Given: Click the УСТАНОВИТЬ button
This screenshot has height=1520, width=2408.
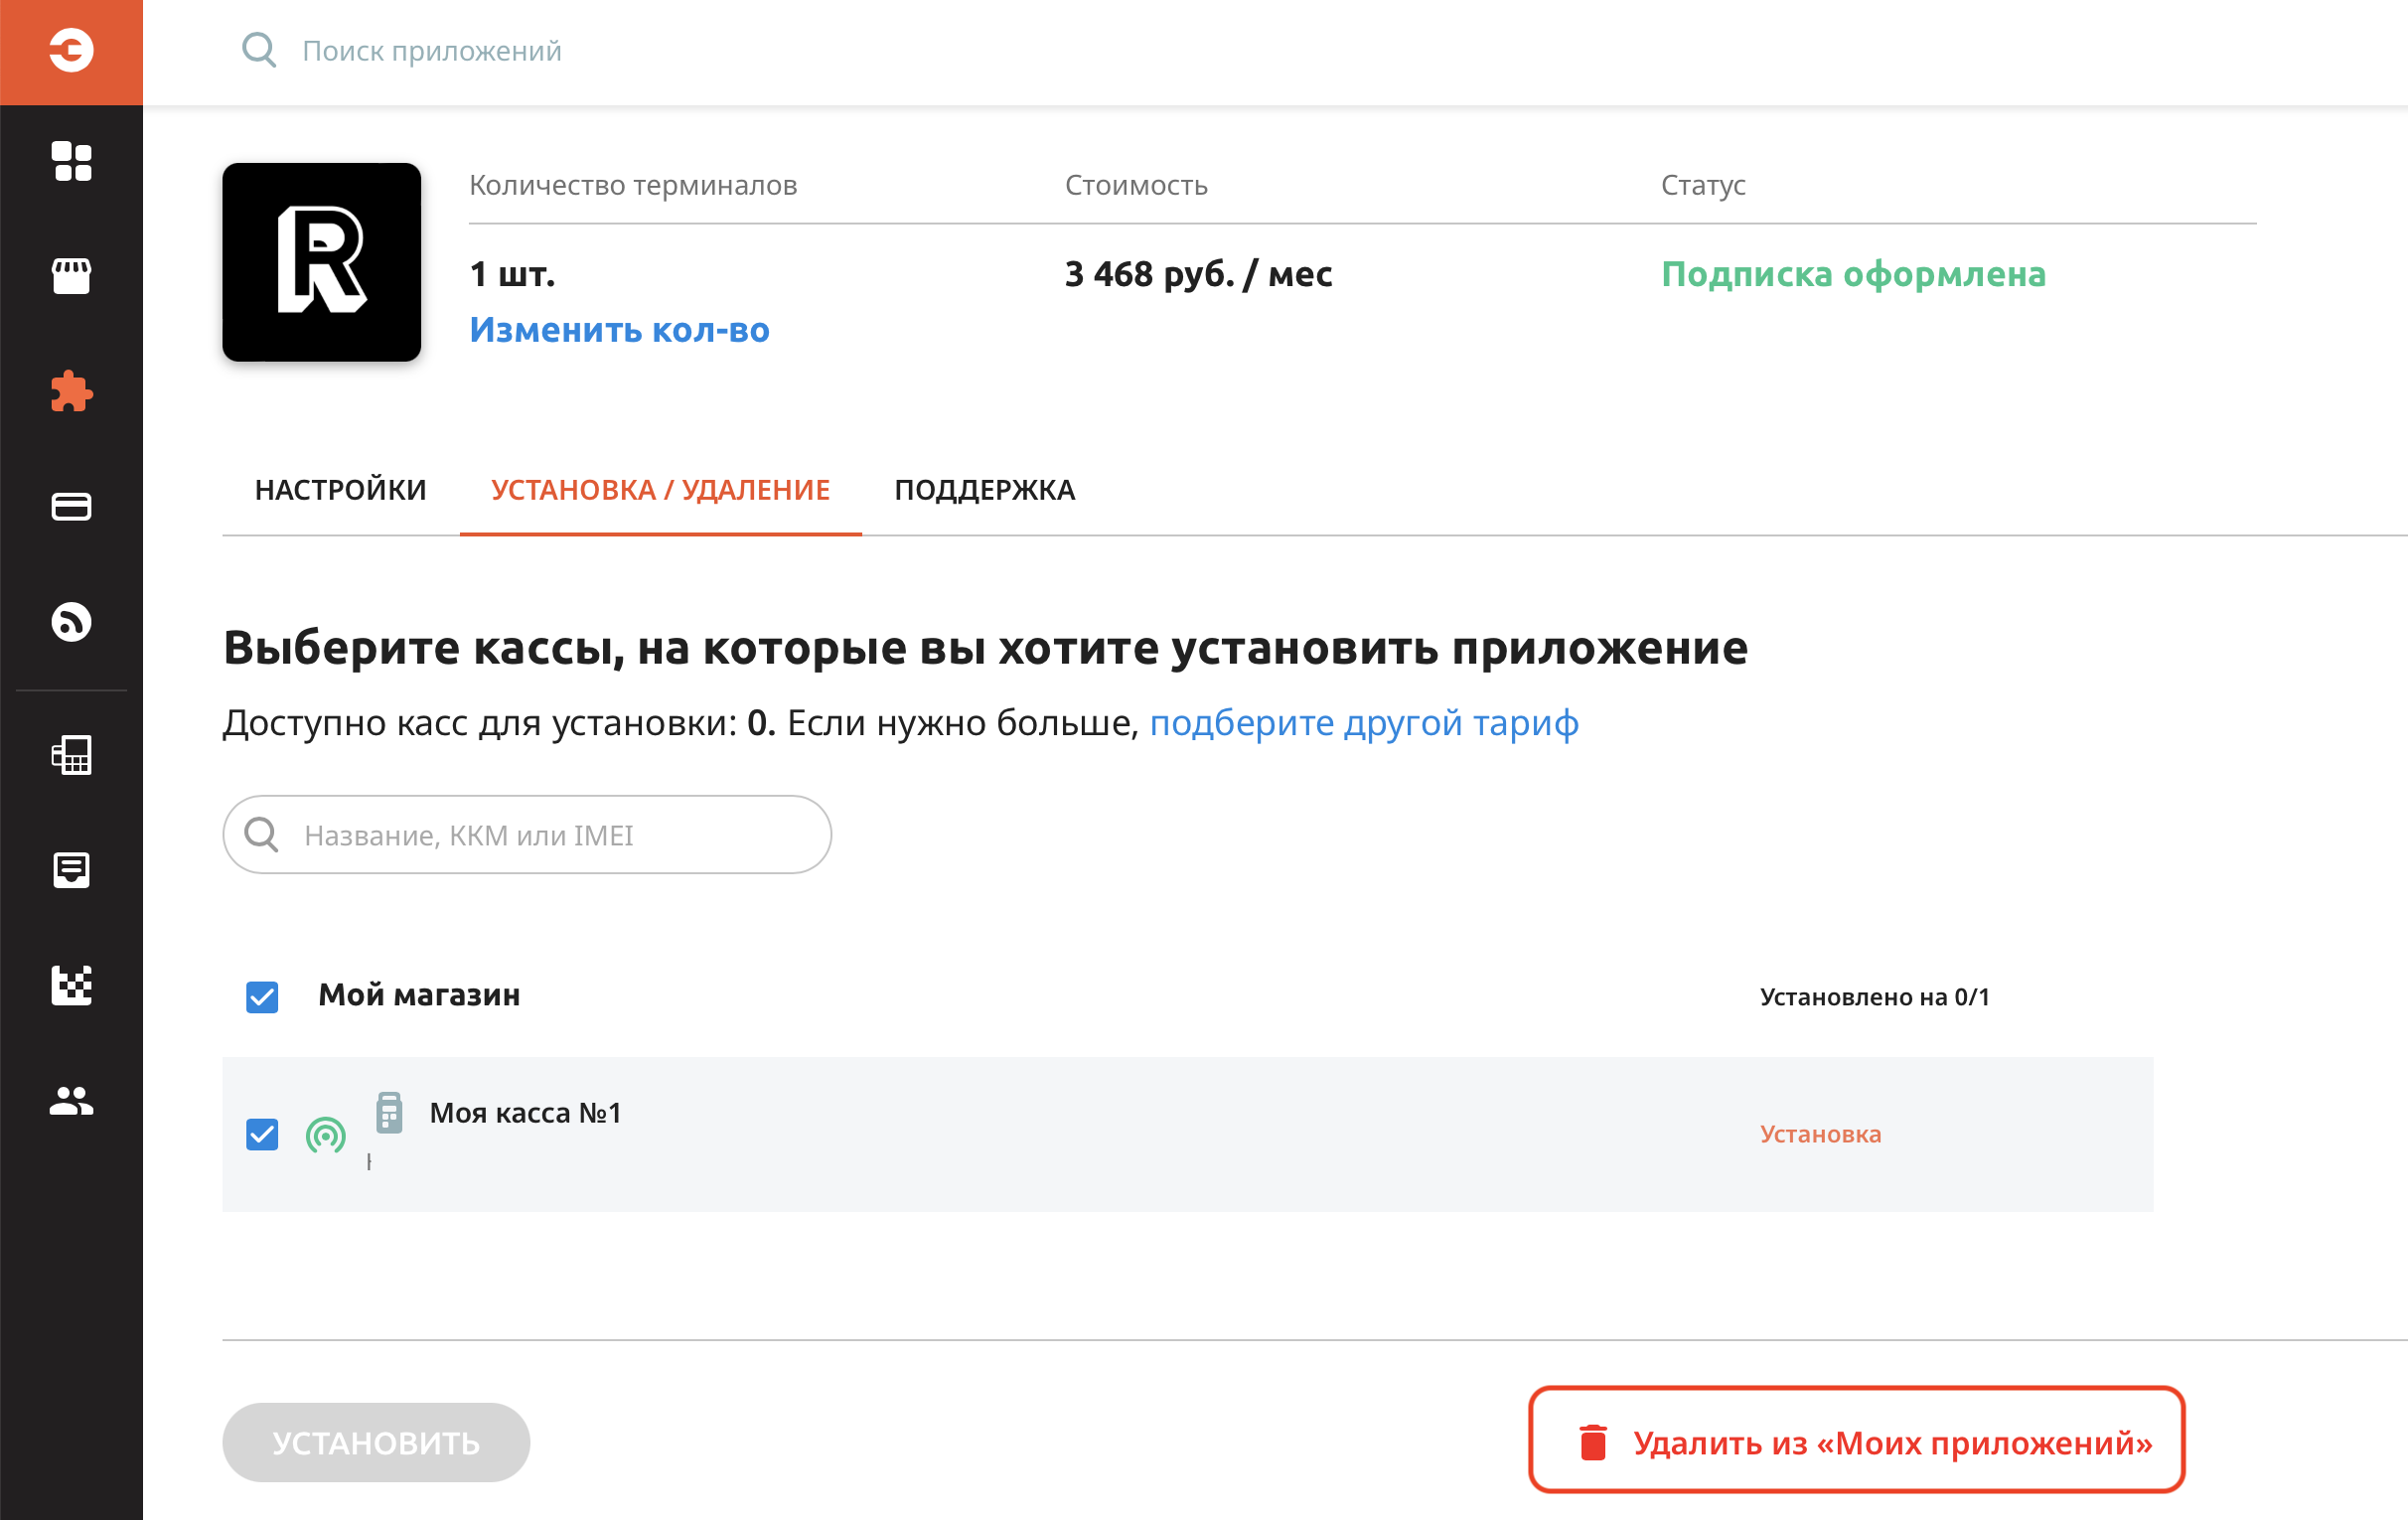Looking at the screenshot, I should pos(376,1442).
